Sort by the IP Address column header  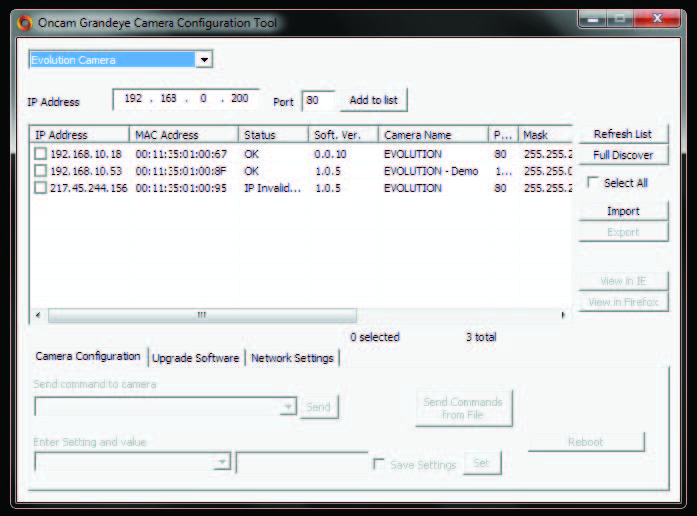(80, 135)
